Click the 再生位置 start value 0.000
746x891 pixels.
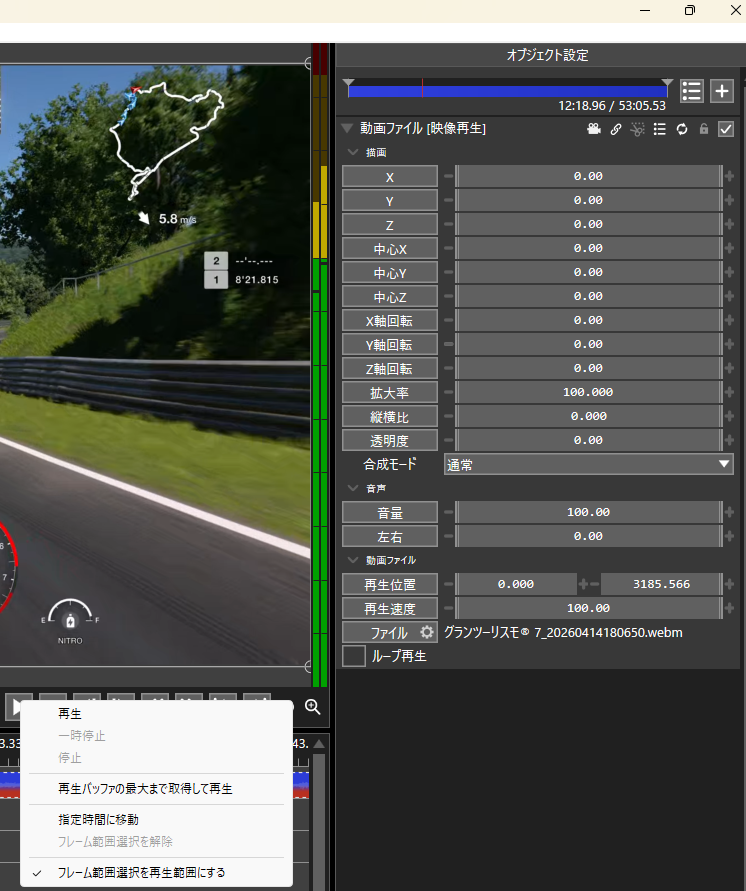point(516,584)
